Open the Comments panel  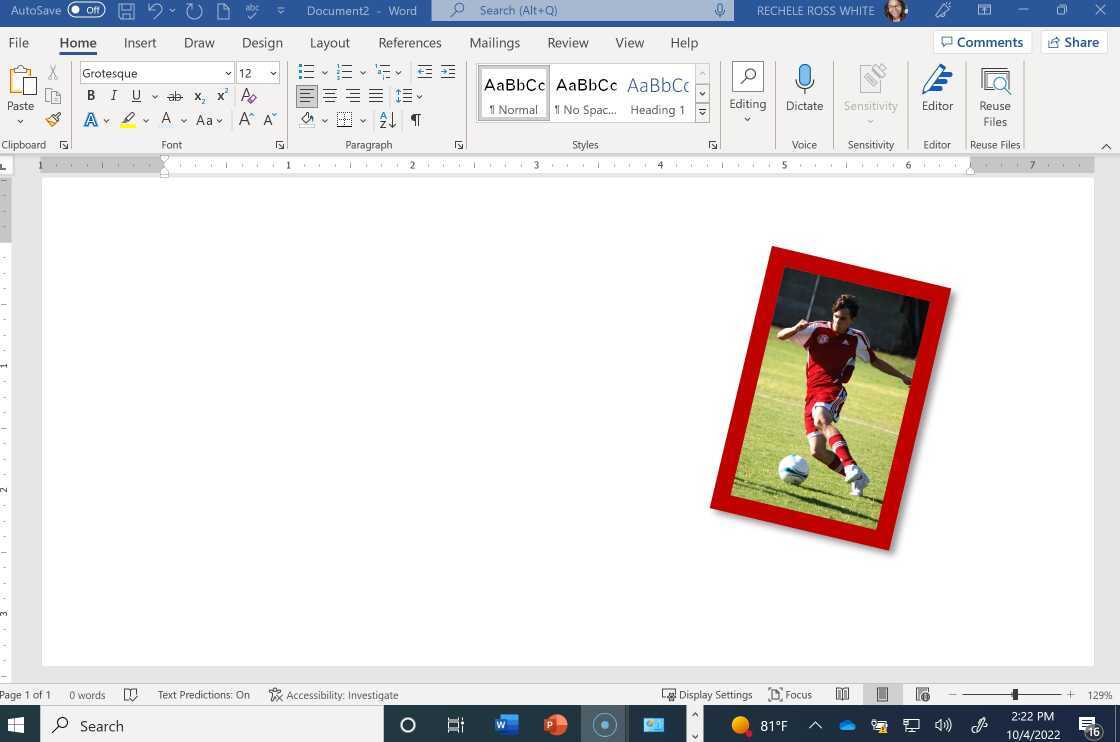tap(982, 42)
